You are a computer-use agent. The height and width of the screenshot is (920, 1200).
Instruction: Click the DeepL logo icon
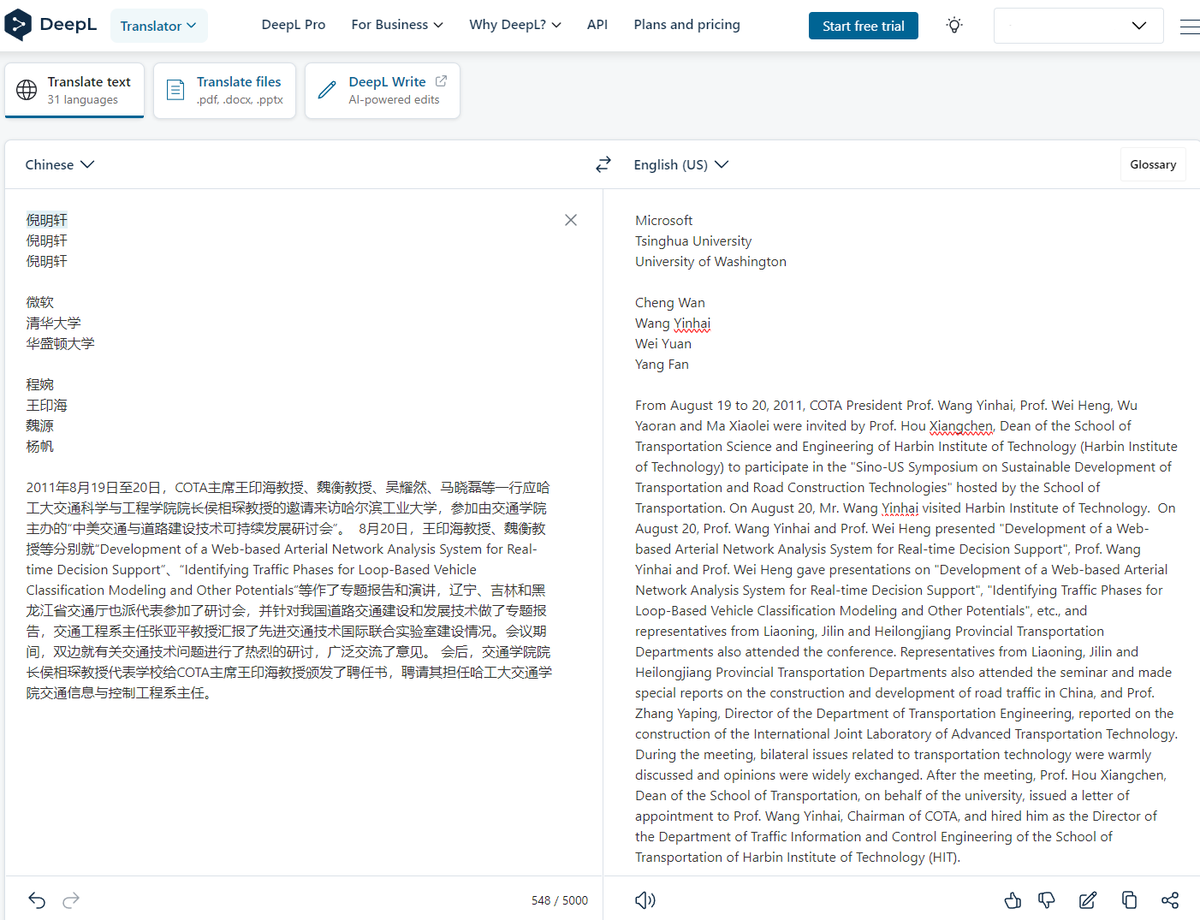[18, 25]
